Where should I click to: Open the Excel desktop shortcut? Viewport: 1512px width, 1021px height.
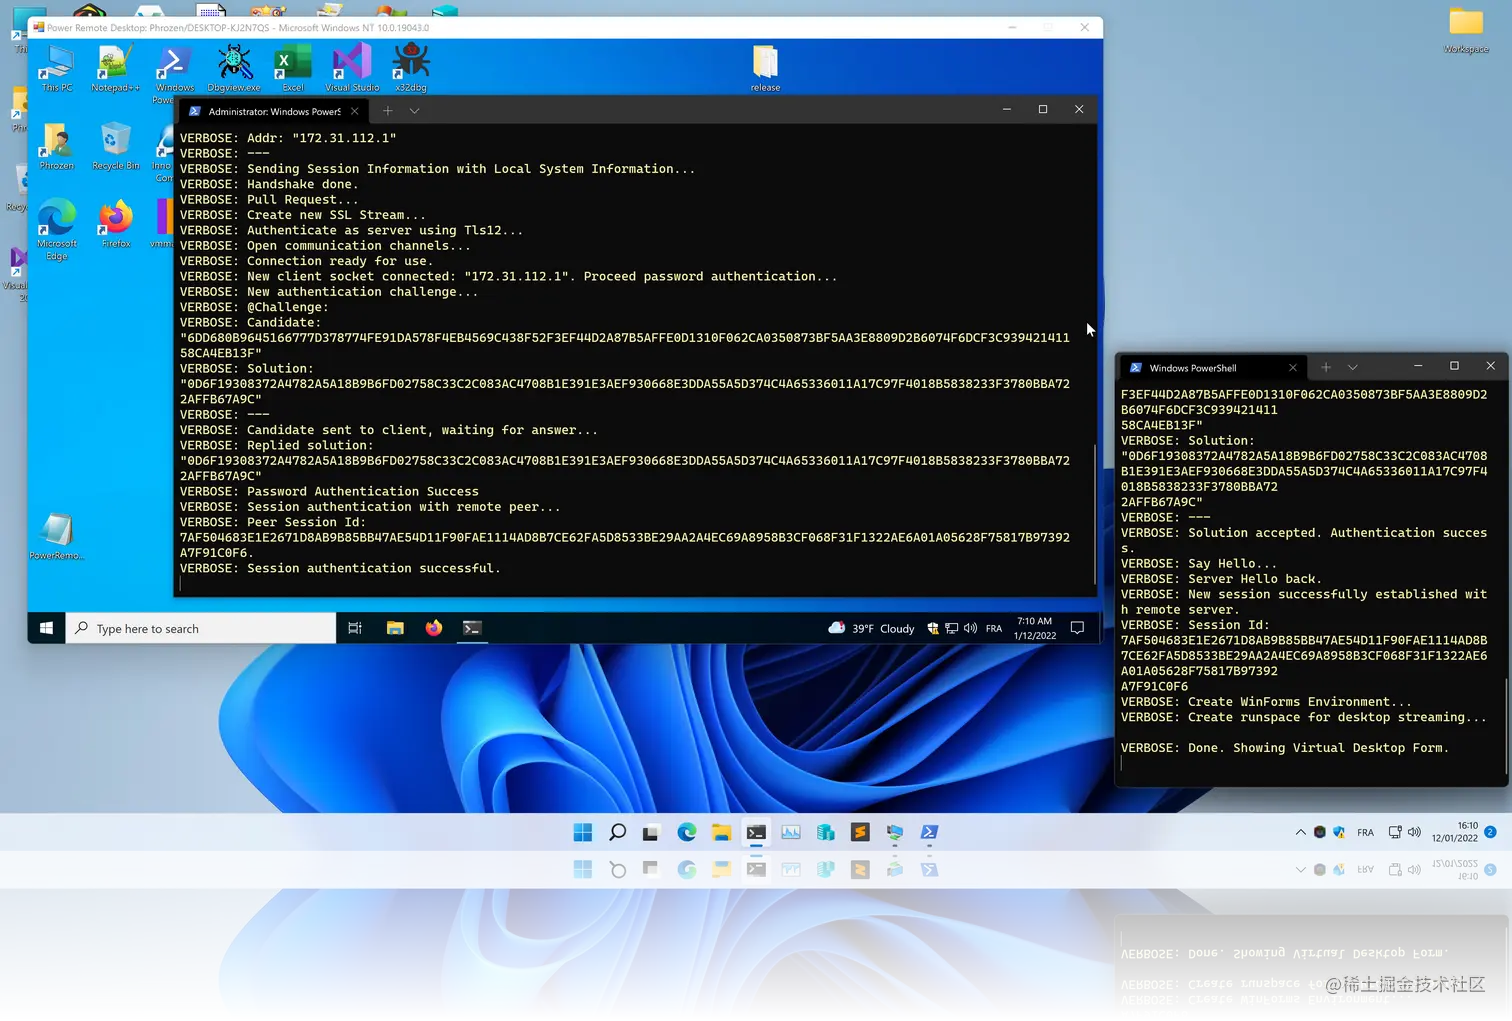[x=293, y=68]
